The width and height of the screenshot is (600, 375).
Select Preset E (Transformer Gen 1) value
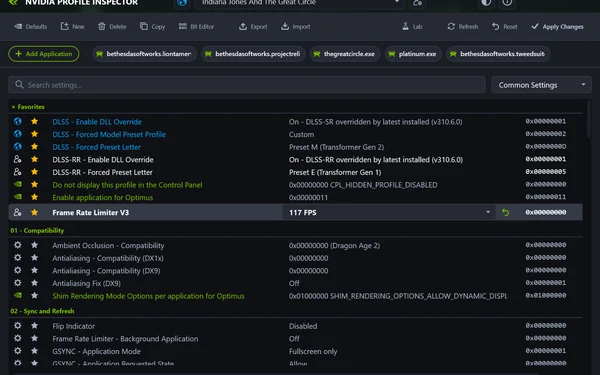click(335, 172)
